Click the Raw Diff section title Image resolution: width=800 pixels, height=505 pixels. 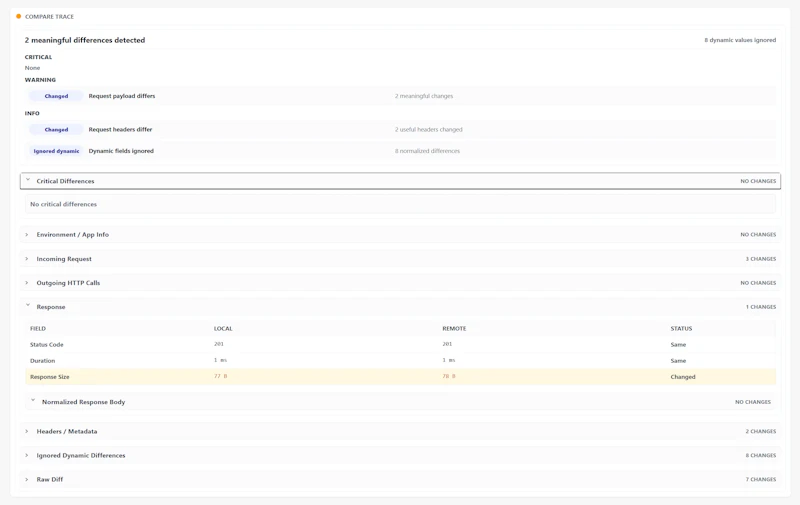tap(49, 479)
